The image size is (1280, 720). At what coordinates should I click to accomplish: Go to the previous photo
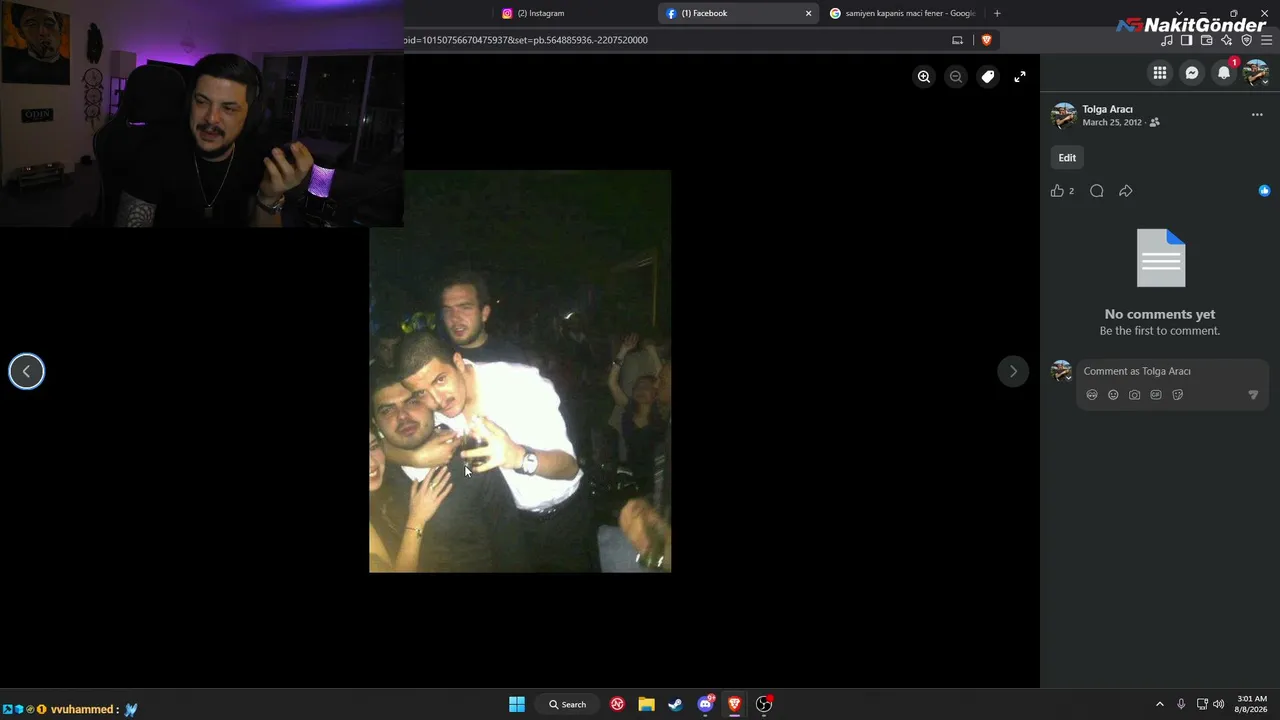[27, 371]
